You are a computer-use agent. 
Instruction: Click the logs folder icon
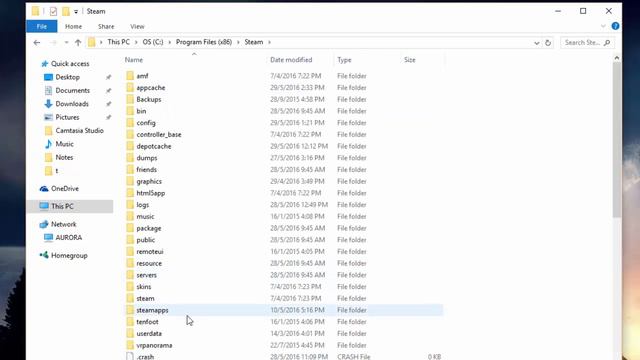coord(130,204)
